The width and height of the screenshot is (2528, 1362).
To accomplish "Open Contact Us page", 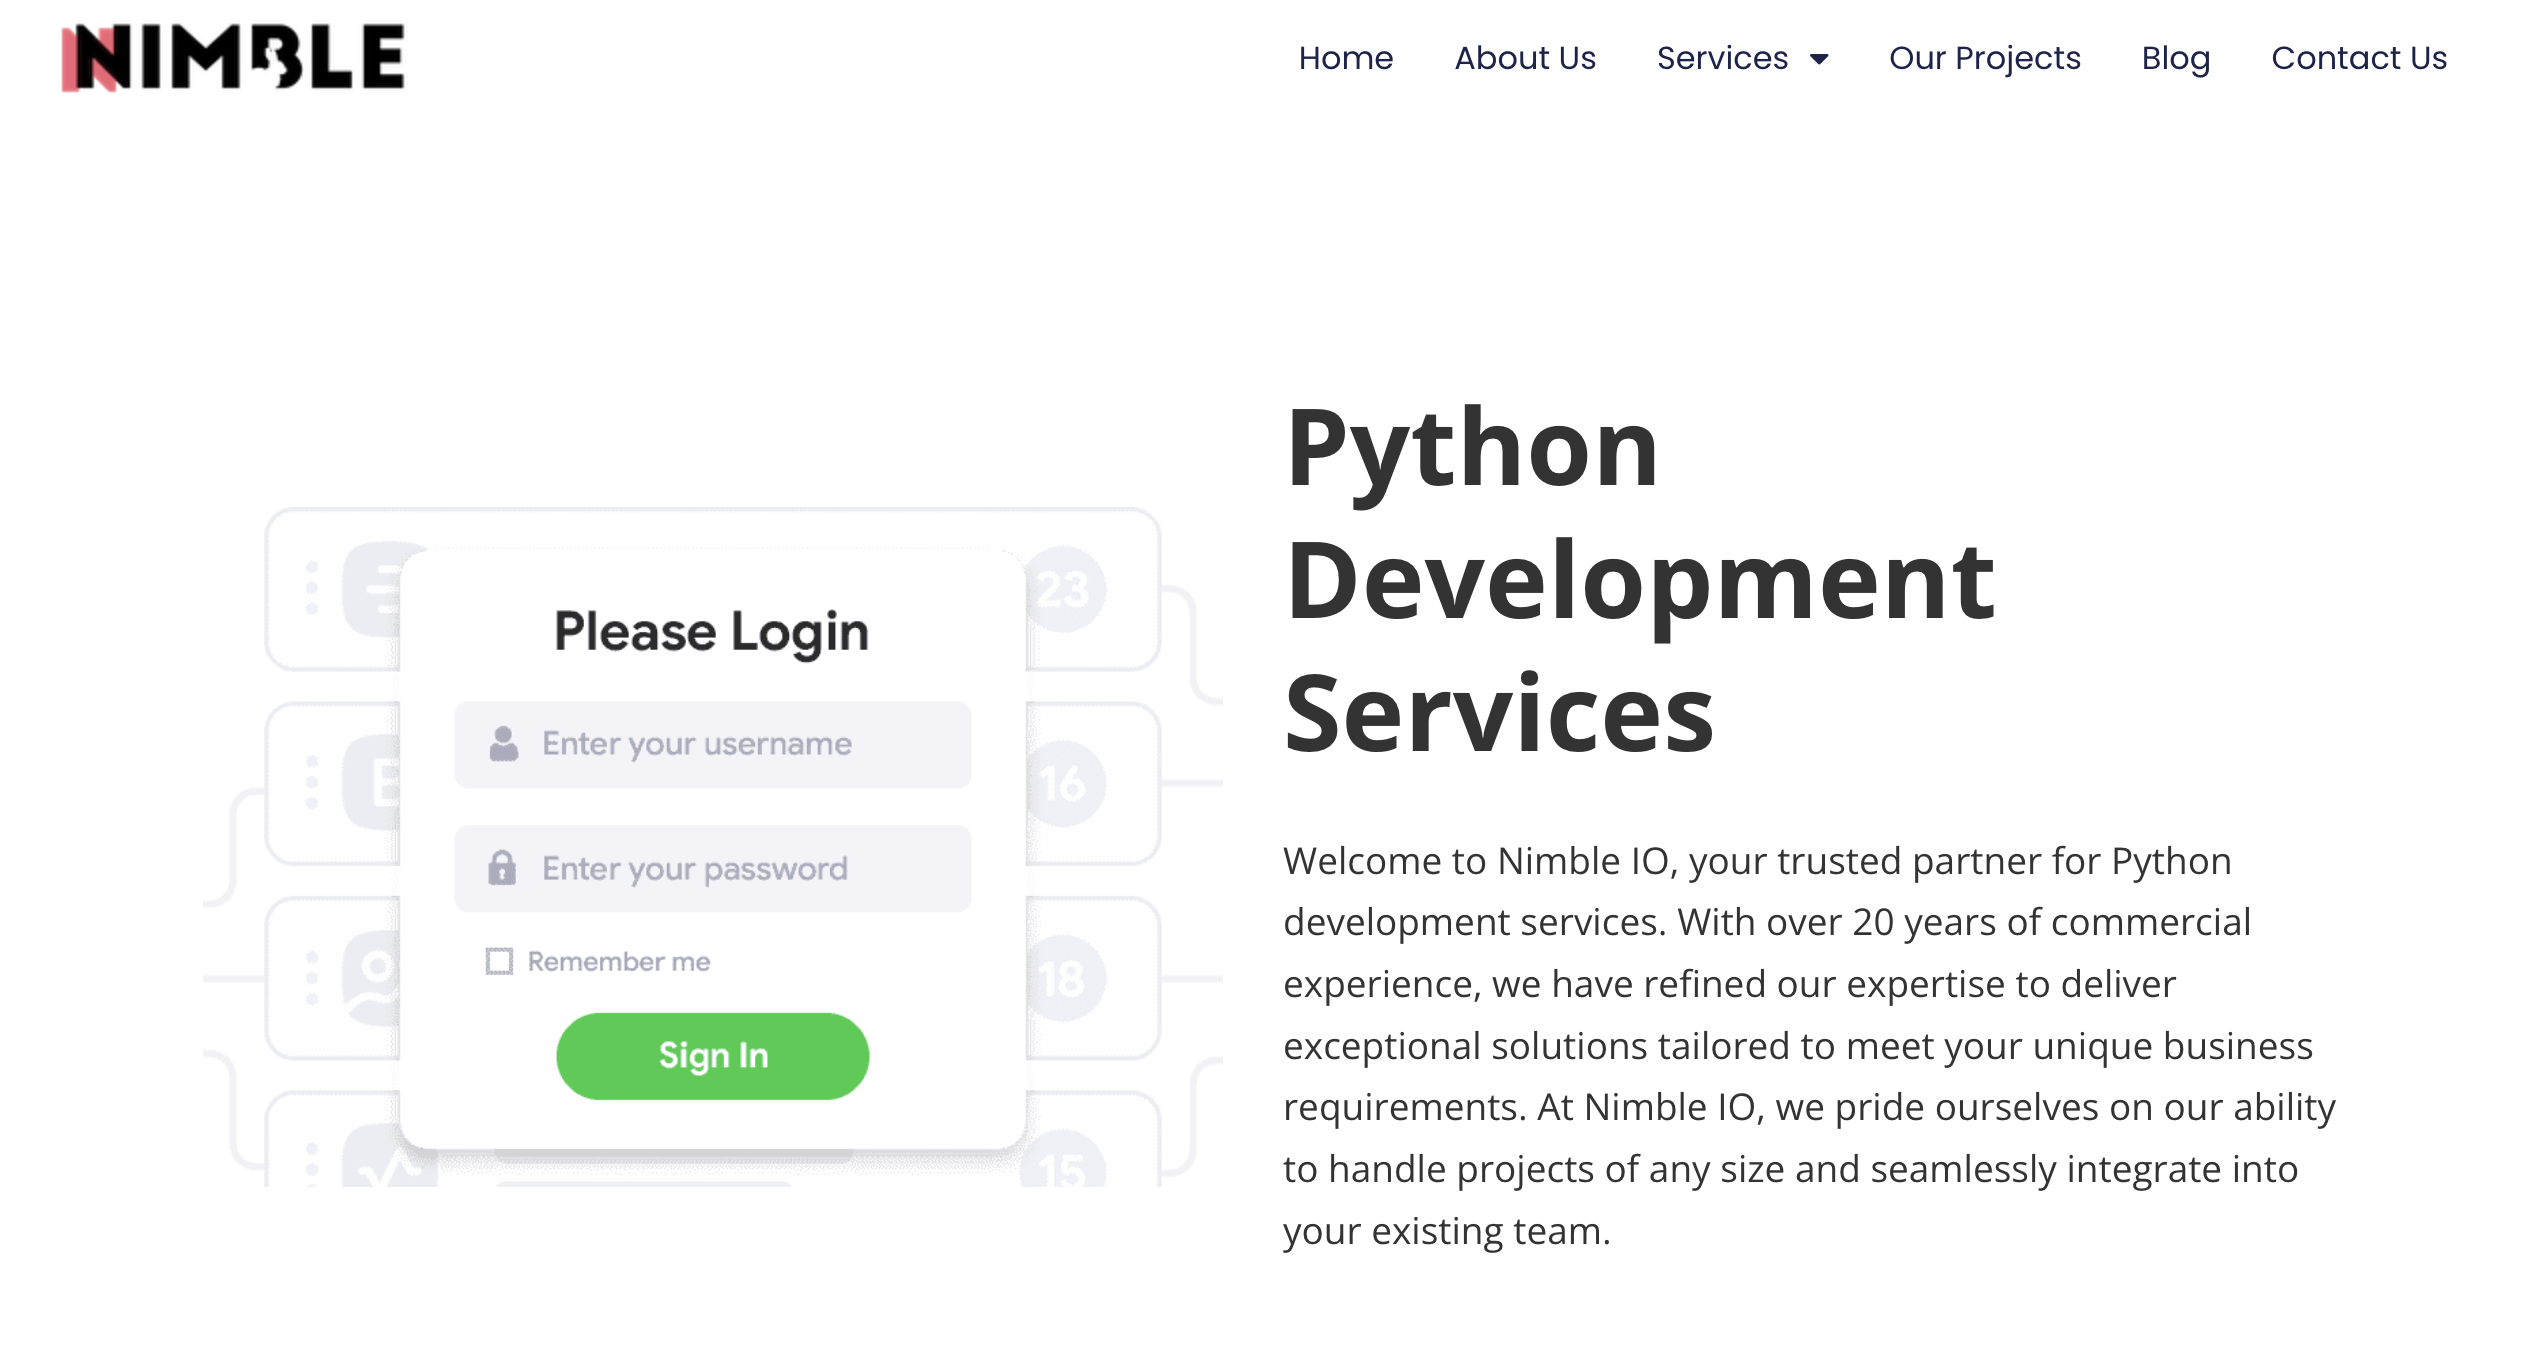I will pos(2359,58).
